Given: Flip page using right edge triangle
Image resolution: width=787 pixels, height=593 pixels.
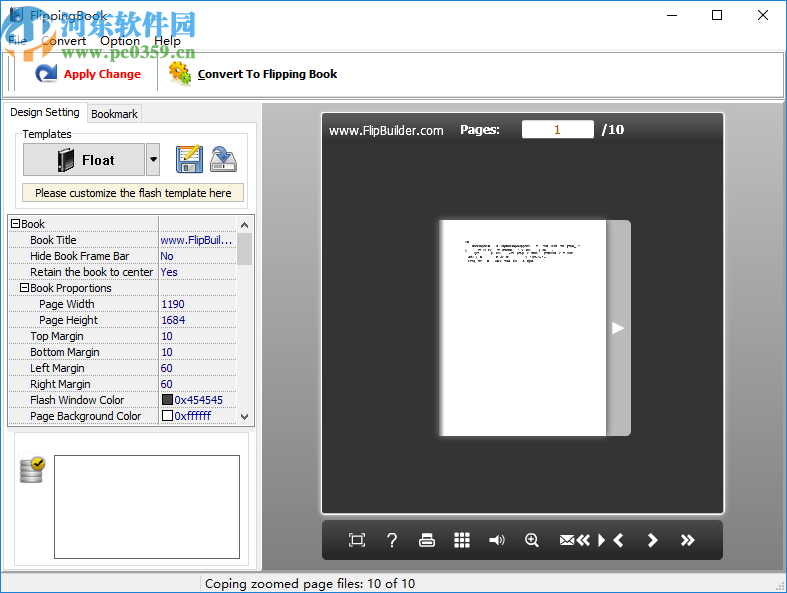Looking at the screenshot, I should (618, 328).
